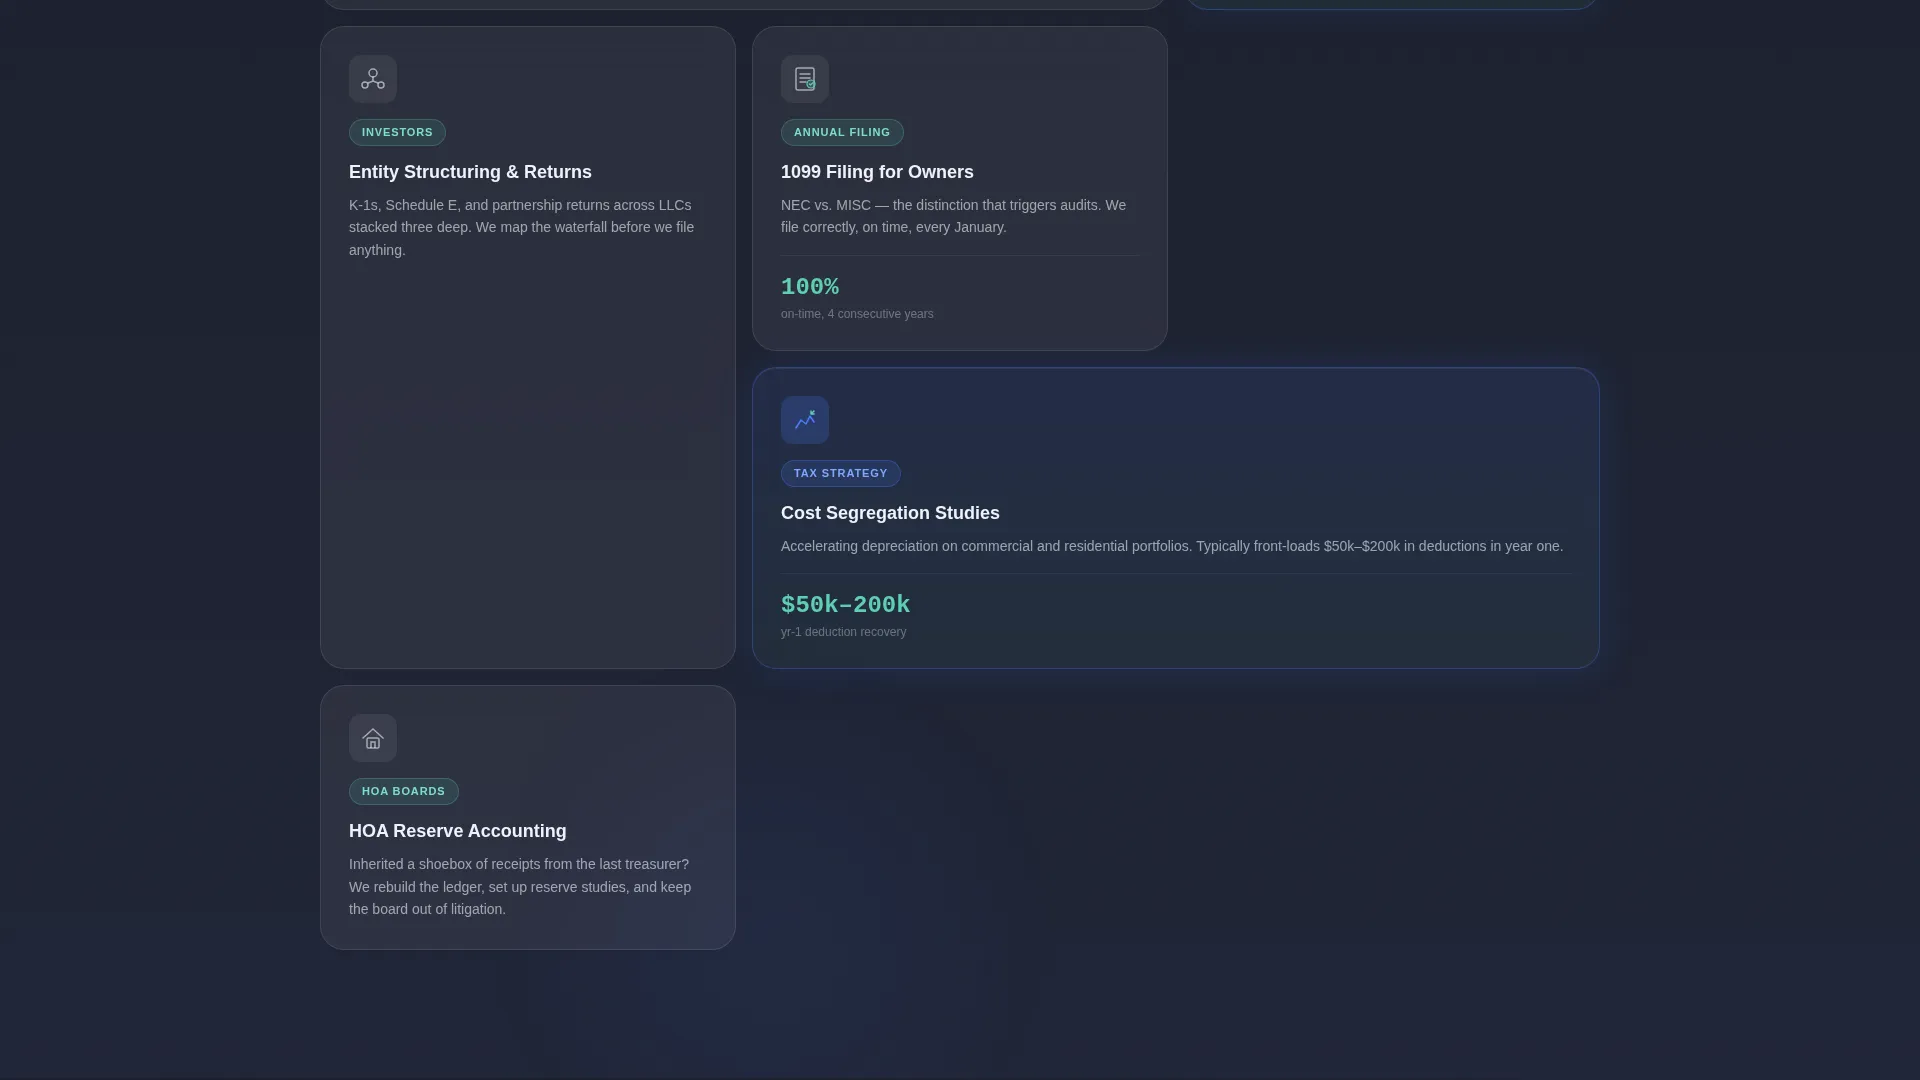Click the shoebox of receipts description
The image size is (1920, 1080).
point(520,887)
